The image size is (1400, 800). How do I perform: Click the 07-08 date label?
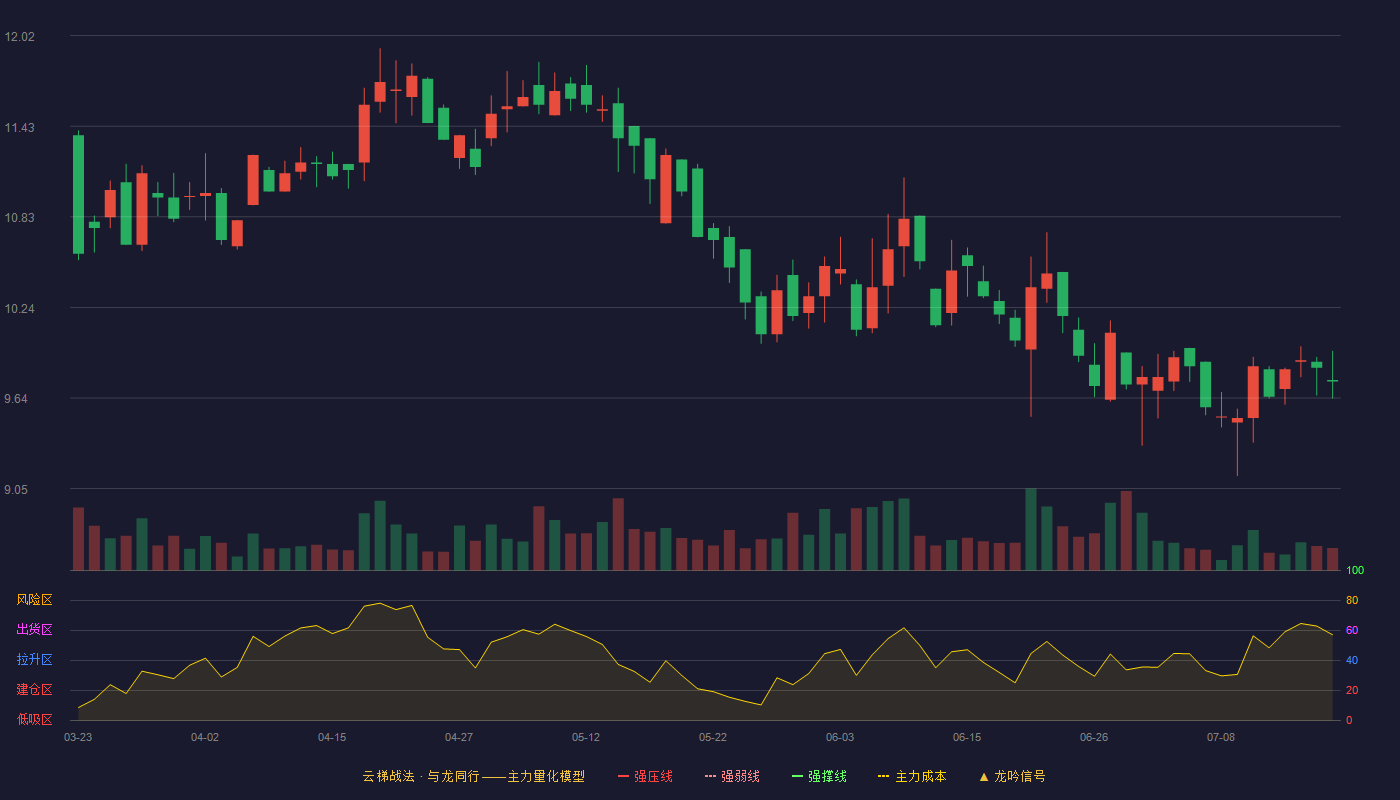point(1221,737)
